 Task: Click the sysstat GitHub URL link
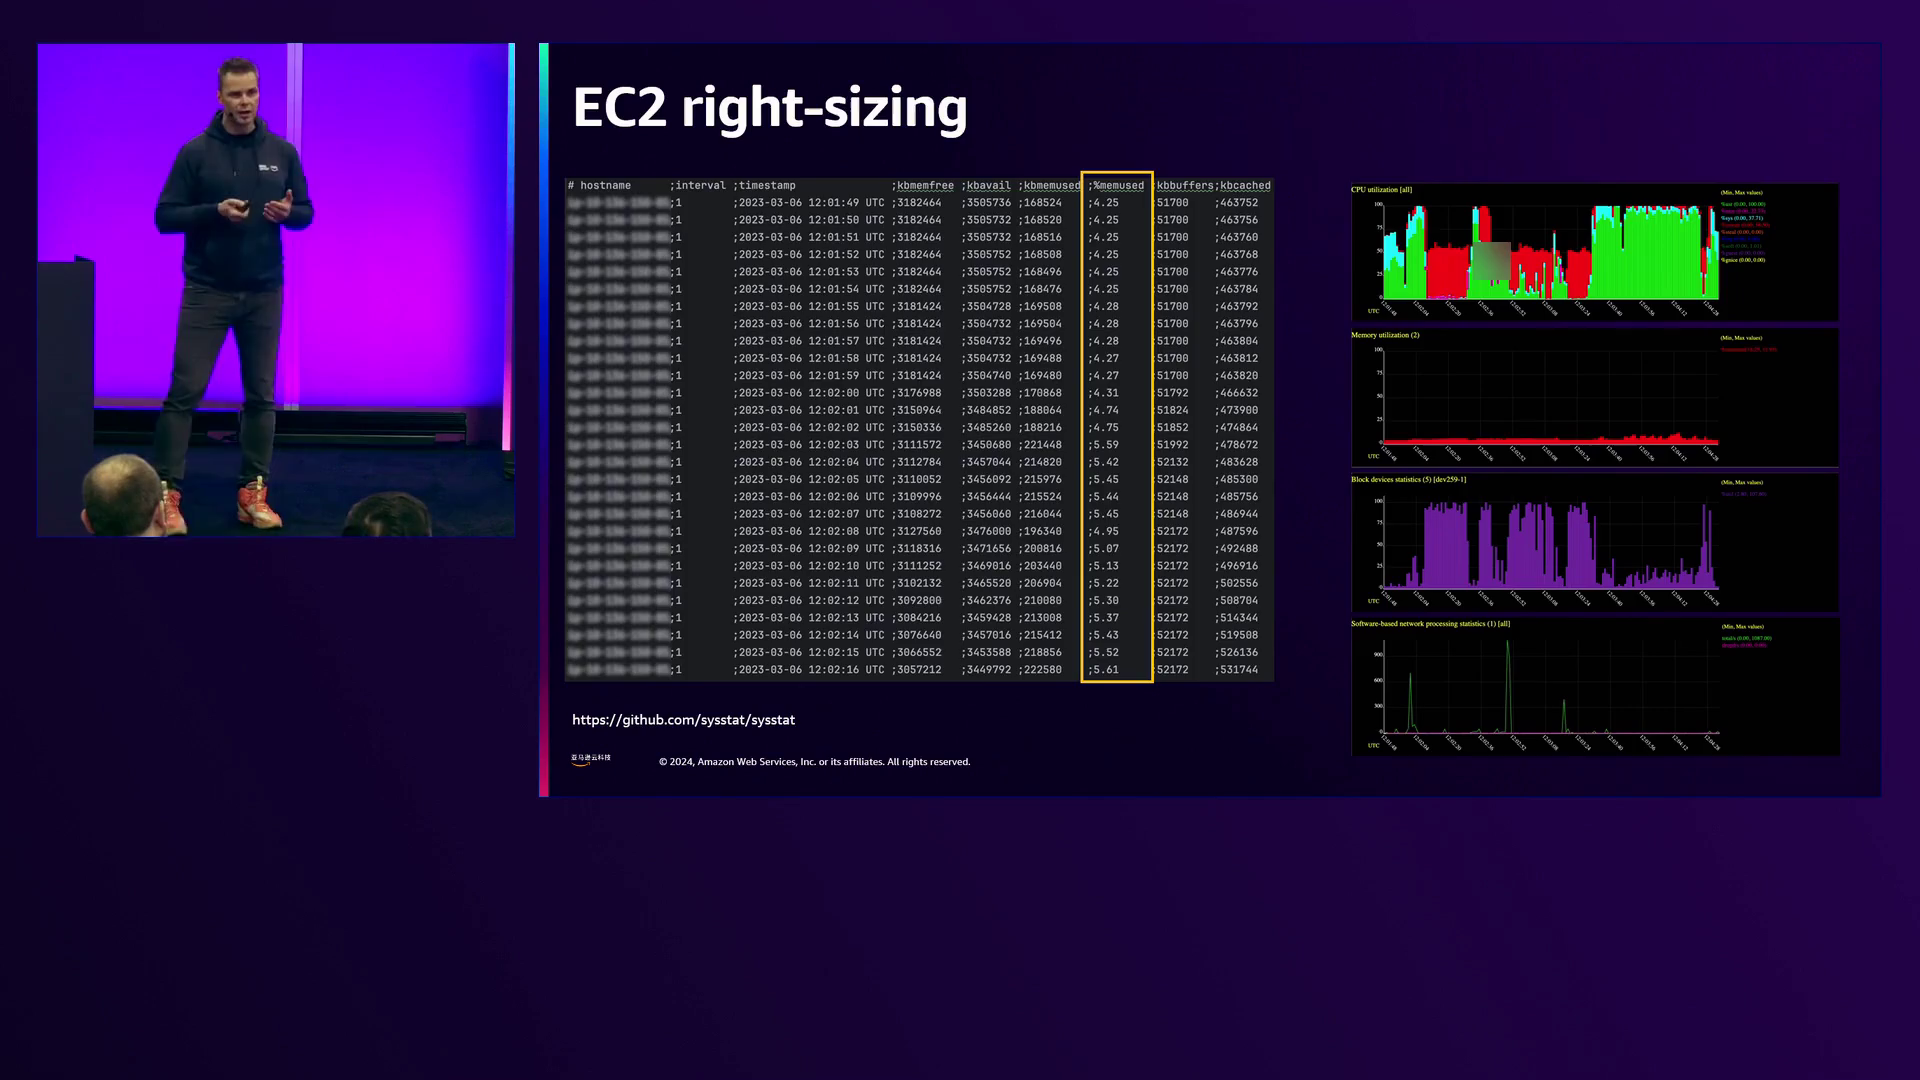683,720
